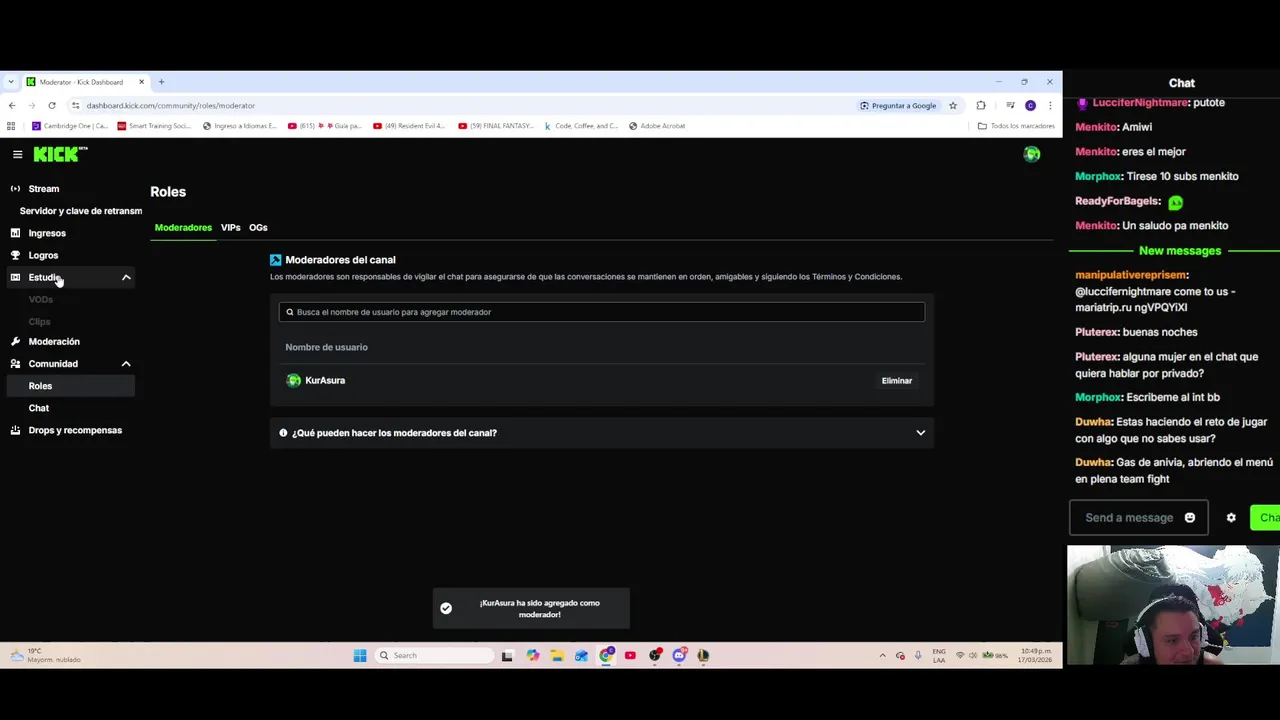Click the Drops y recompensas icon

point(15,430)
